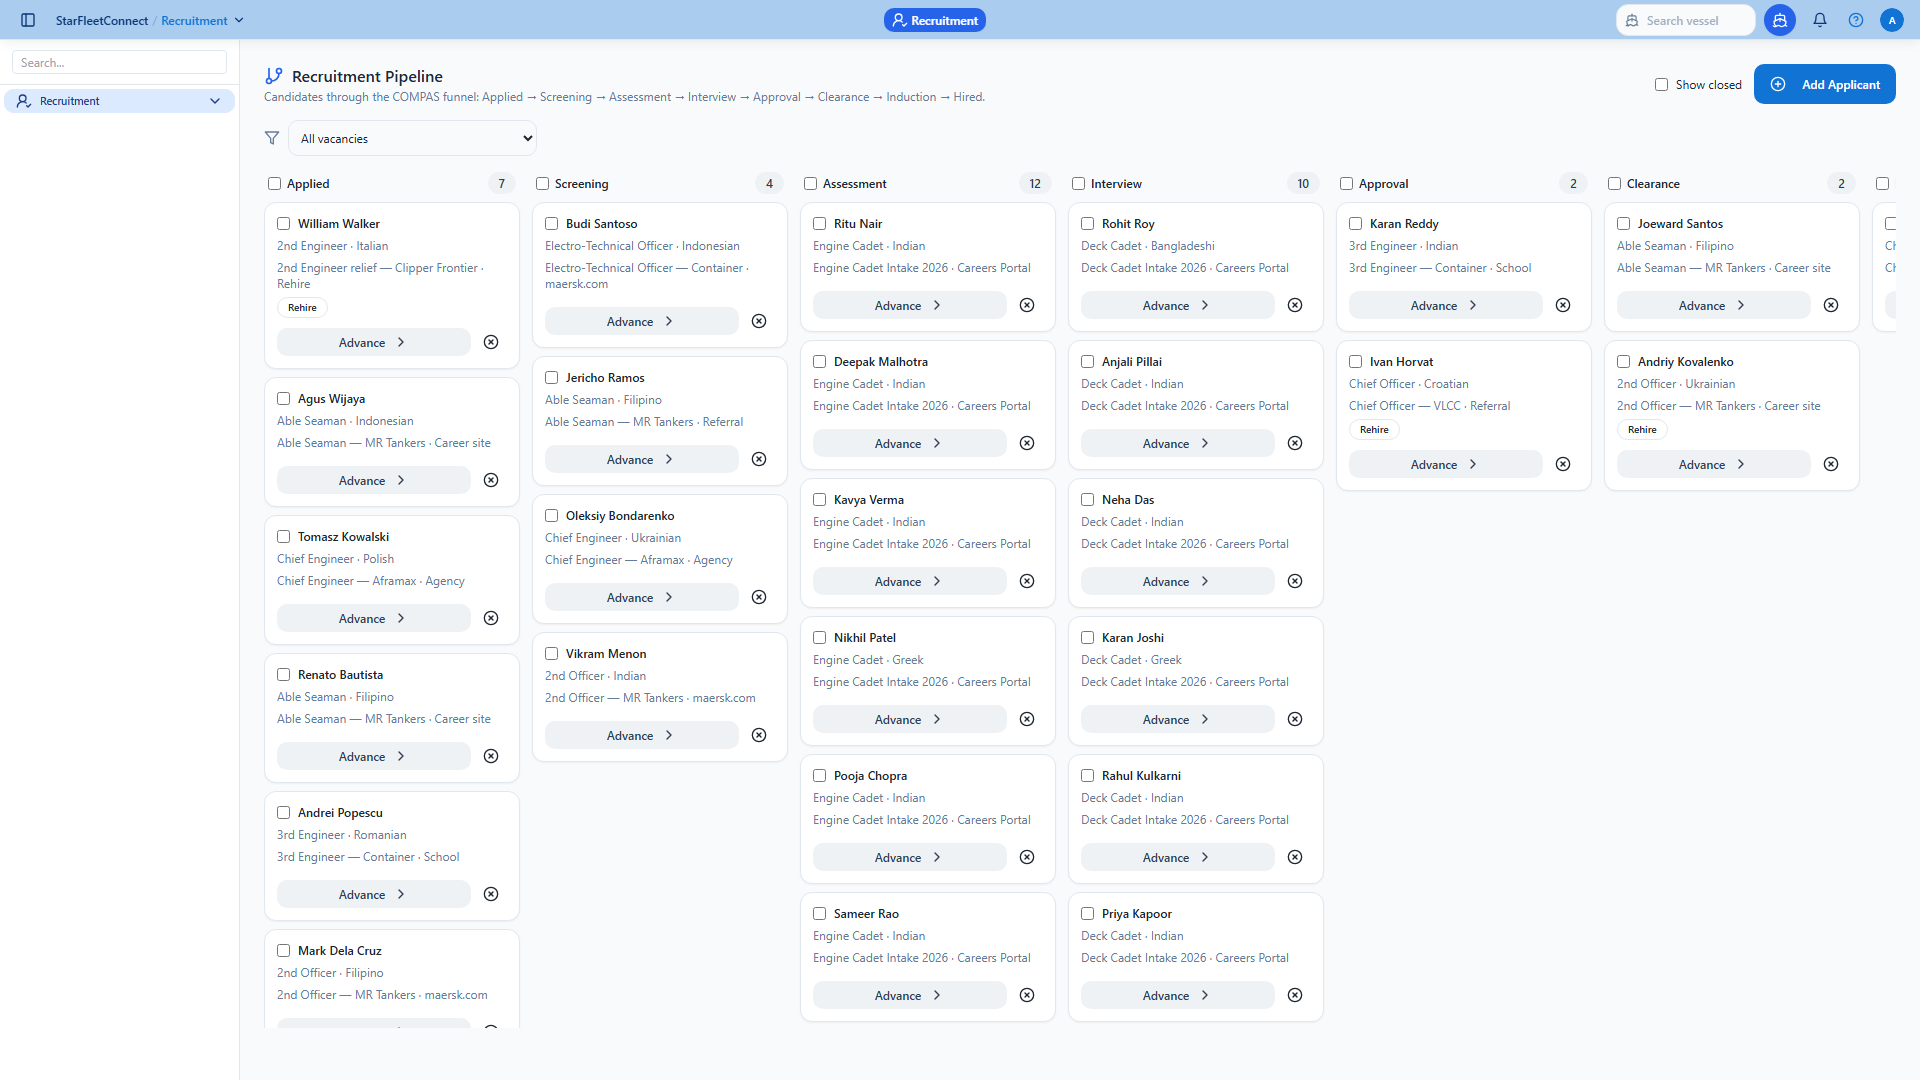Screen dimensions: 1920x1080
Task: Focus the Search vessel field
Action: (x=1685, y=20)
